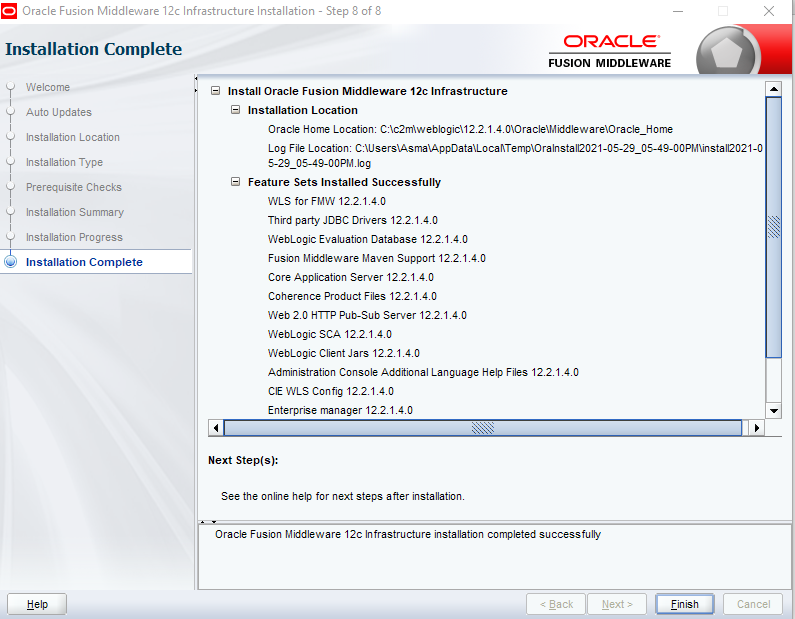Viewport: 795px width, 619px height.
Task: Select the Welcome step in sidebar
Action: (x=48, y=87)
